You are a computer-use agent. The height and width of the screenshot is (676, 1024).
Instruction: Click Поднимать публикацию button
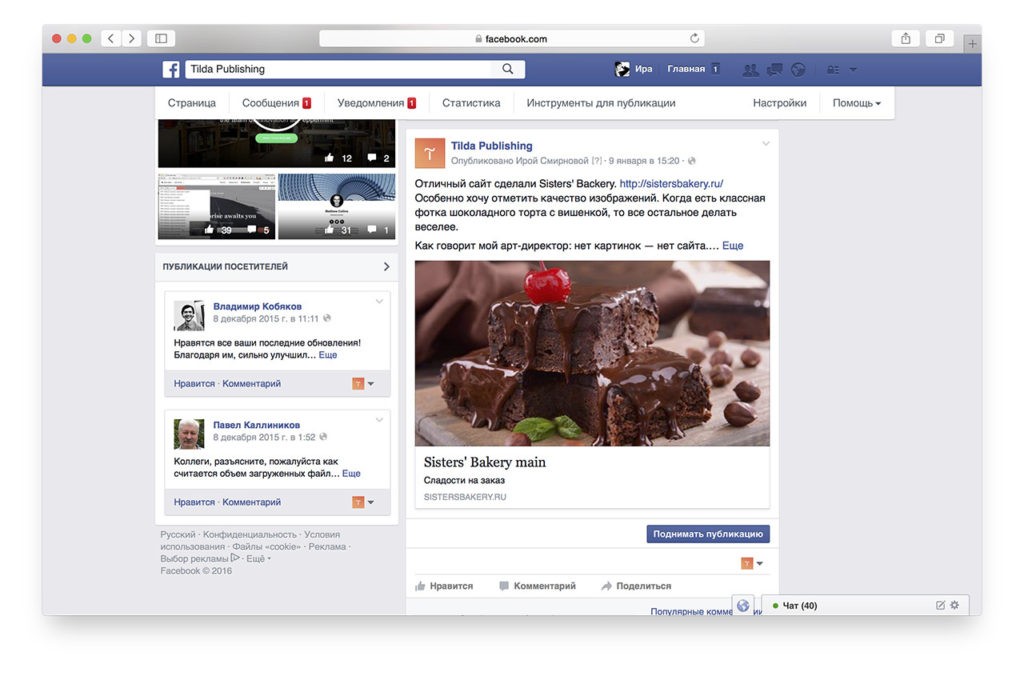(x=708, y=534)
